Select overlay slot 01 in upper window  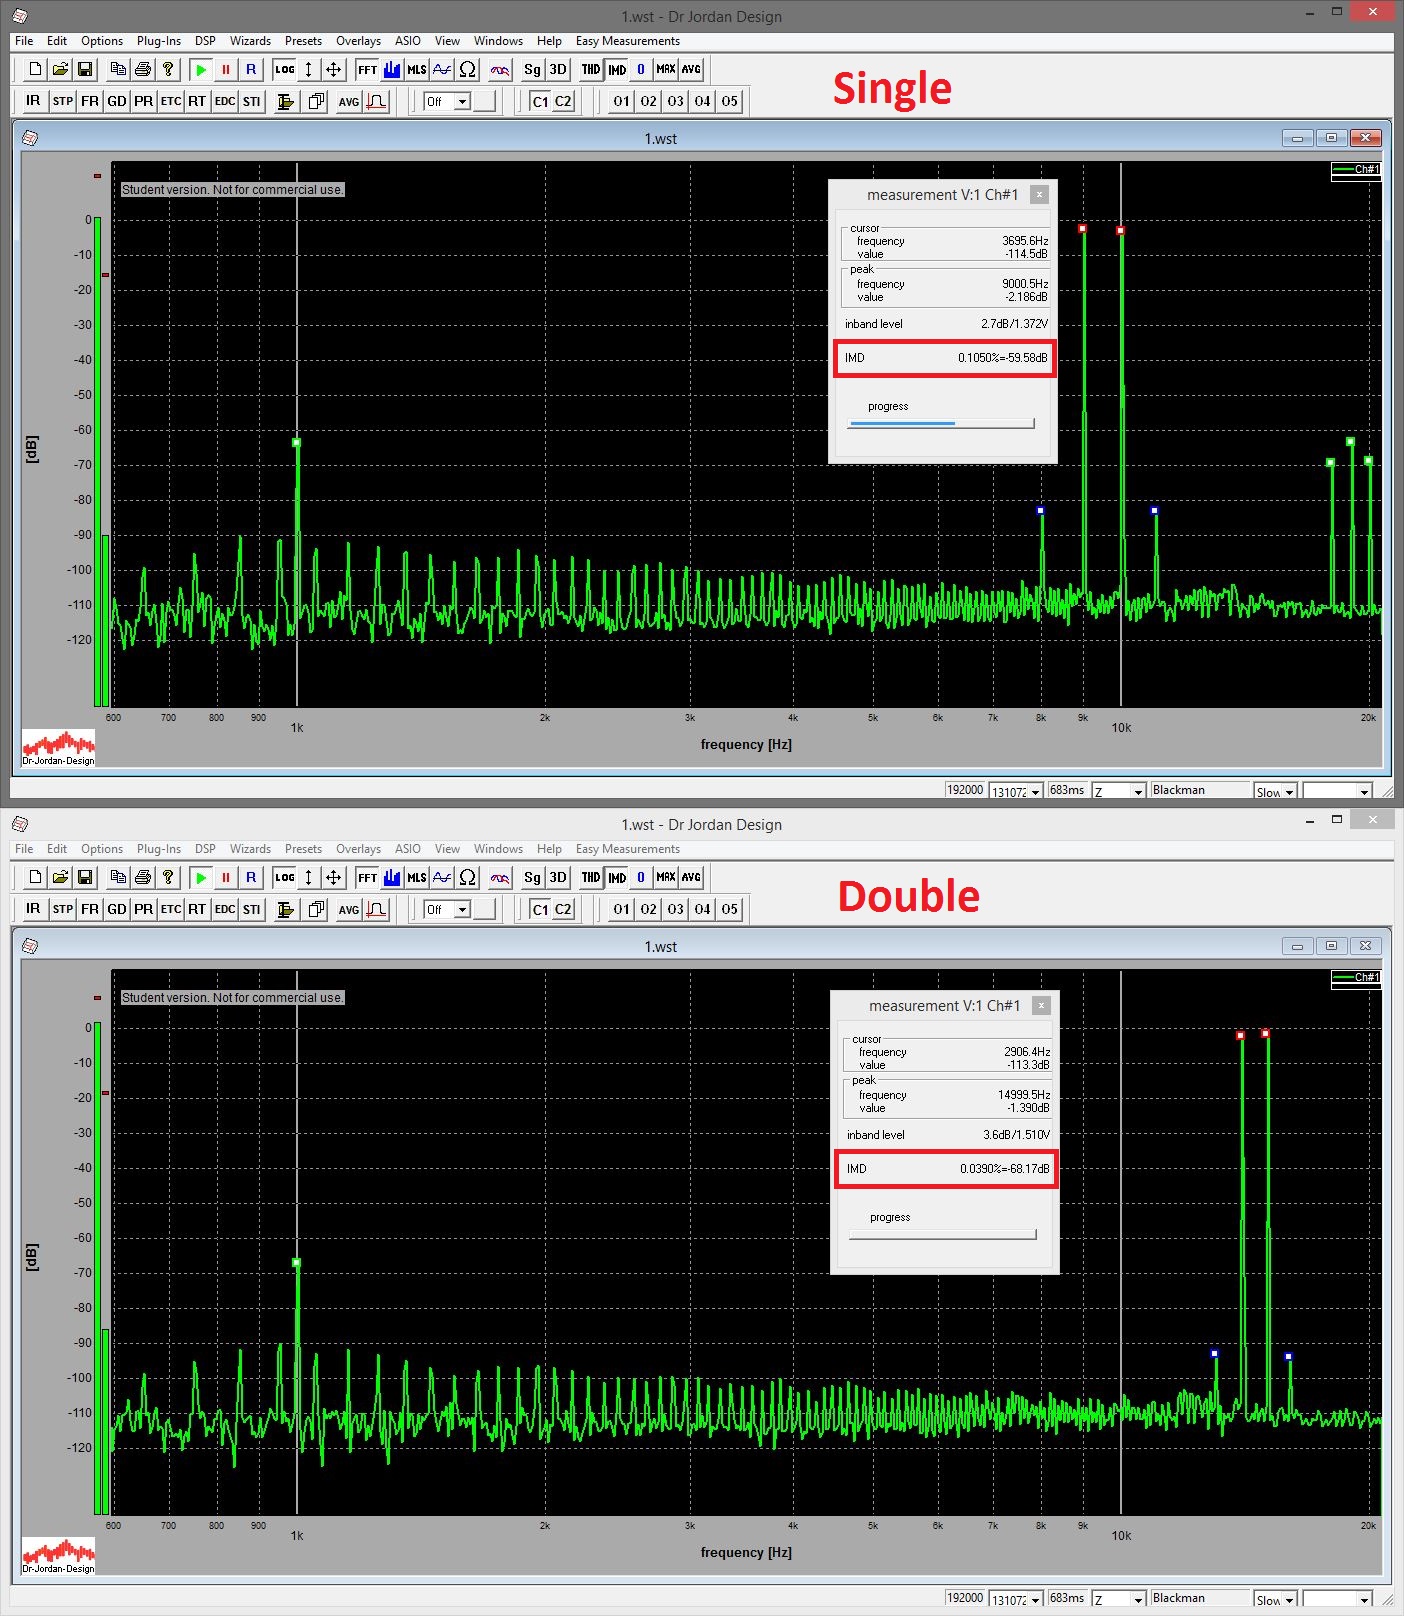click(x=622, y=101)
